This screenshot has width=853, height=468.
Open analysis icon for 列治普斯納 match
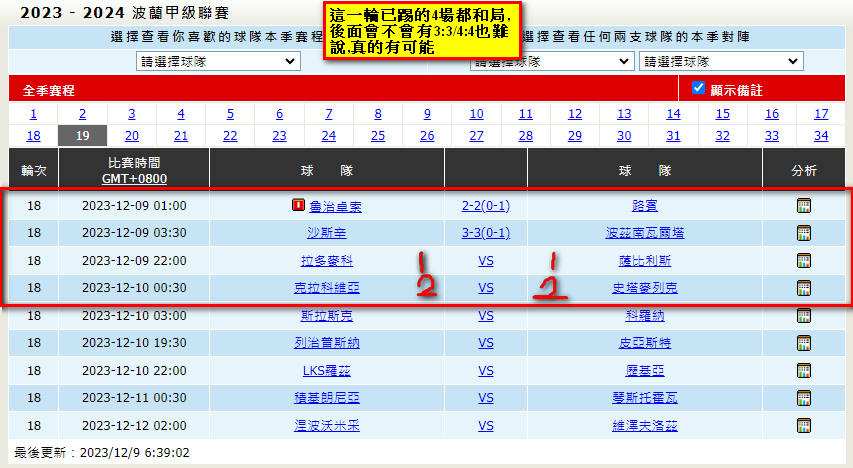tap(803, 342)
